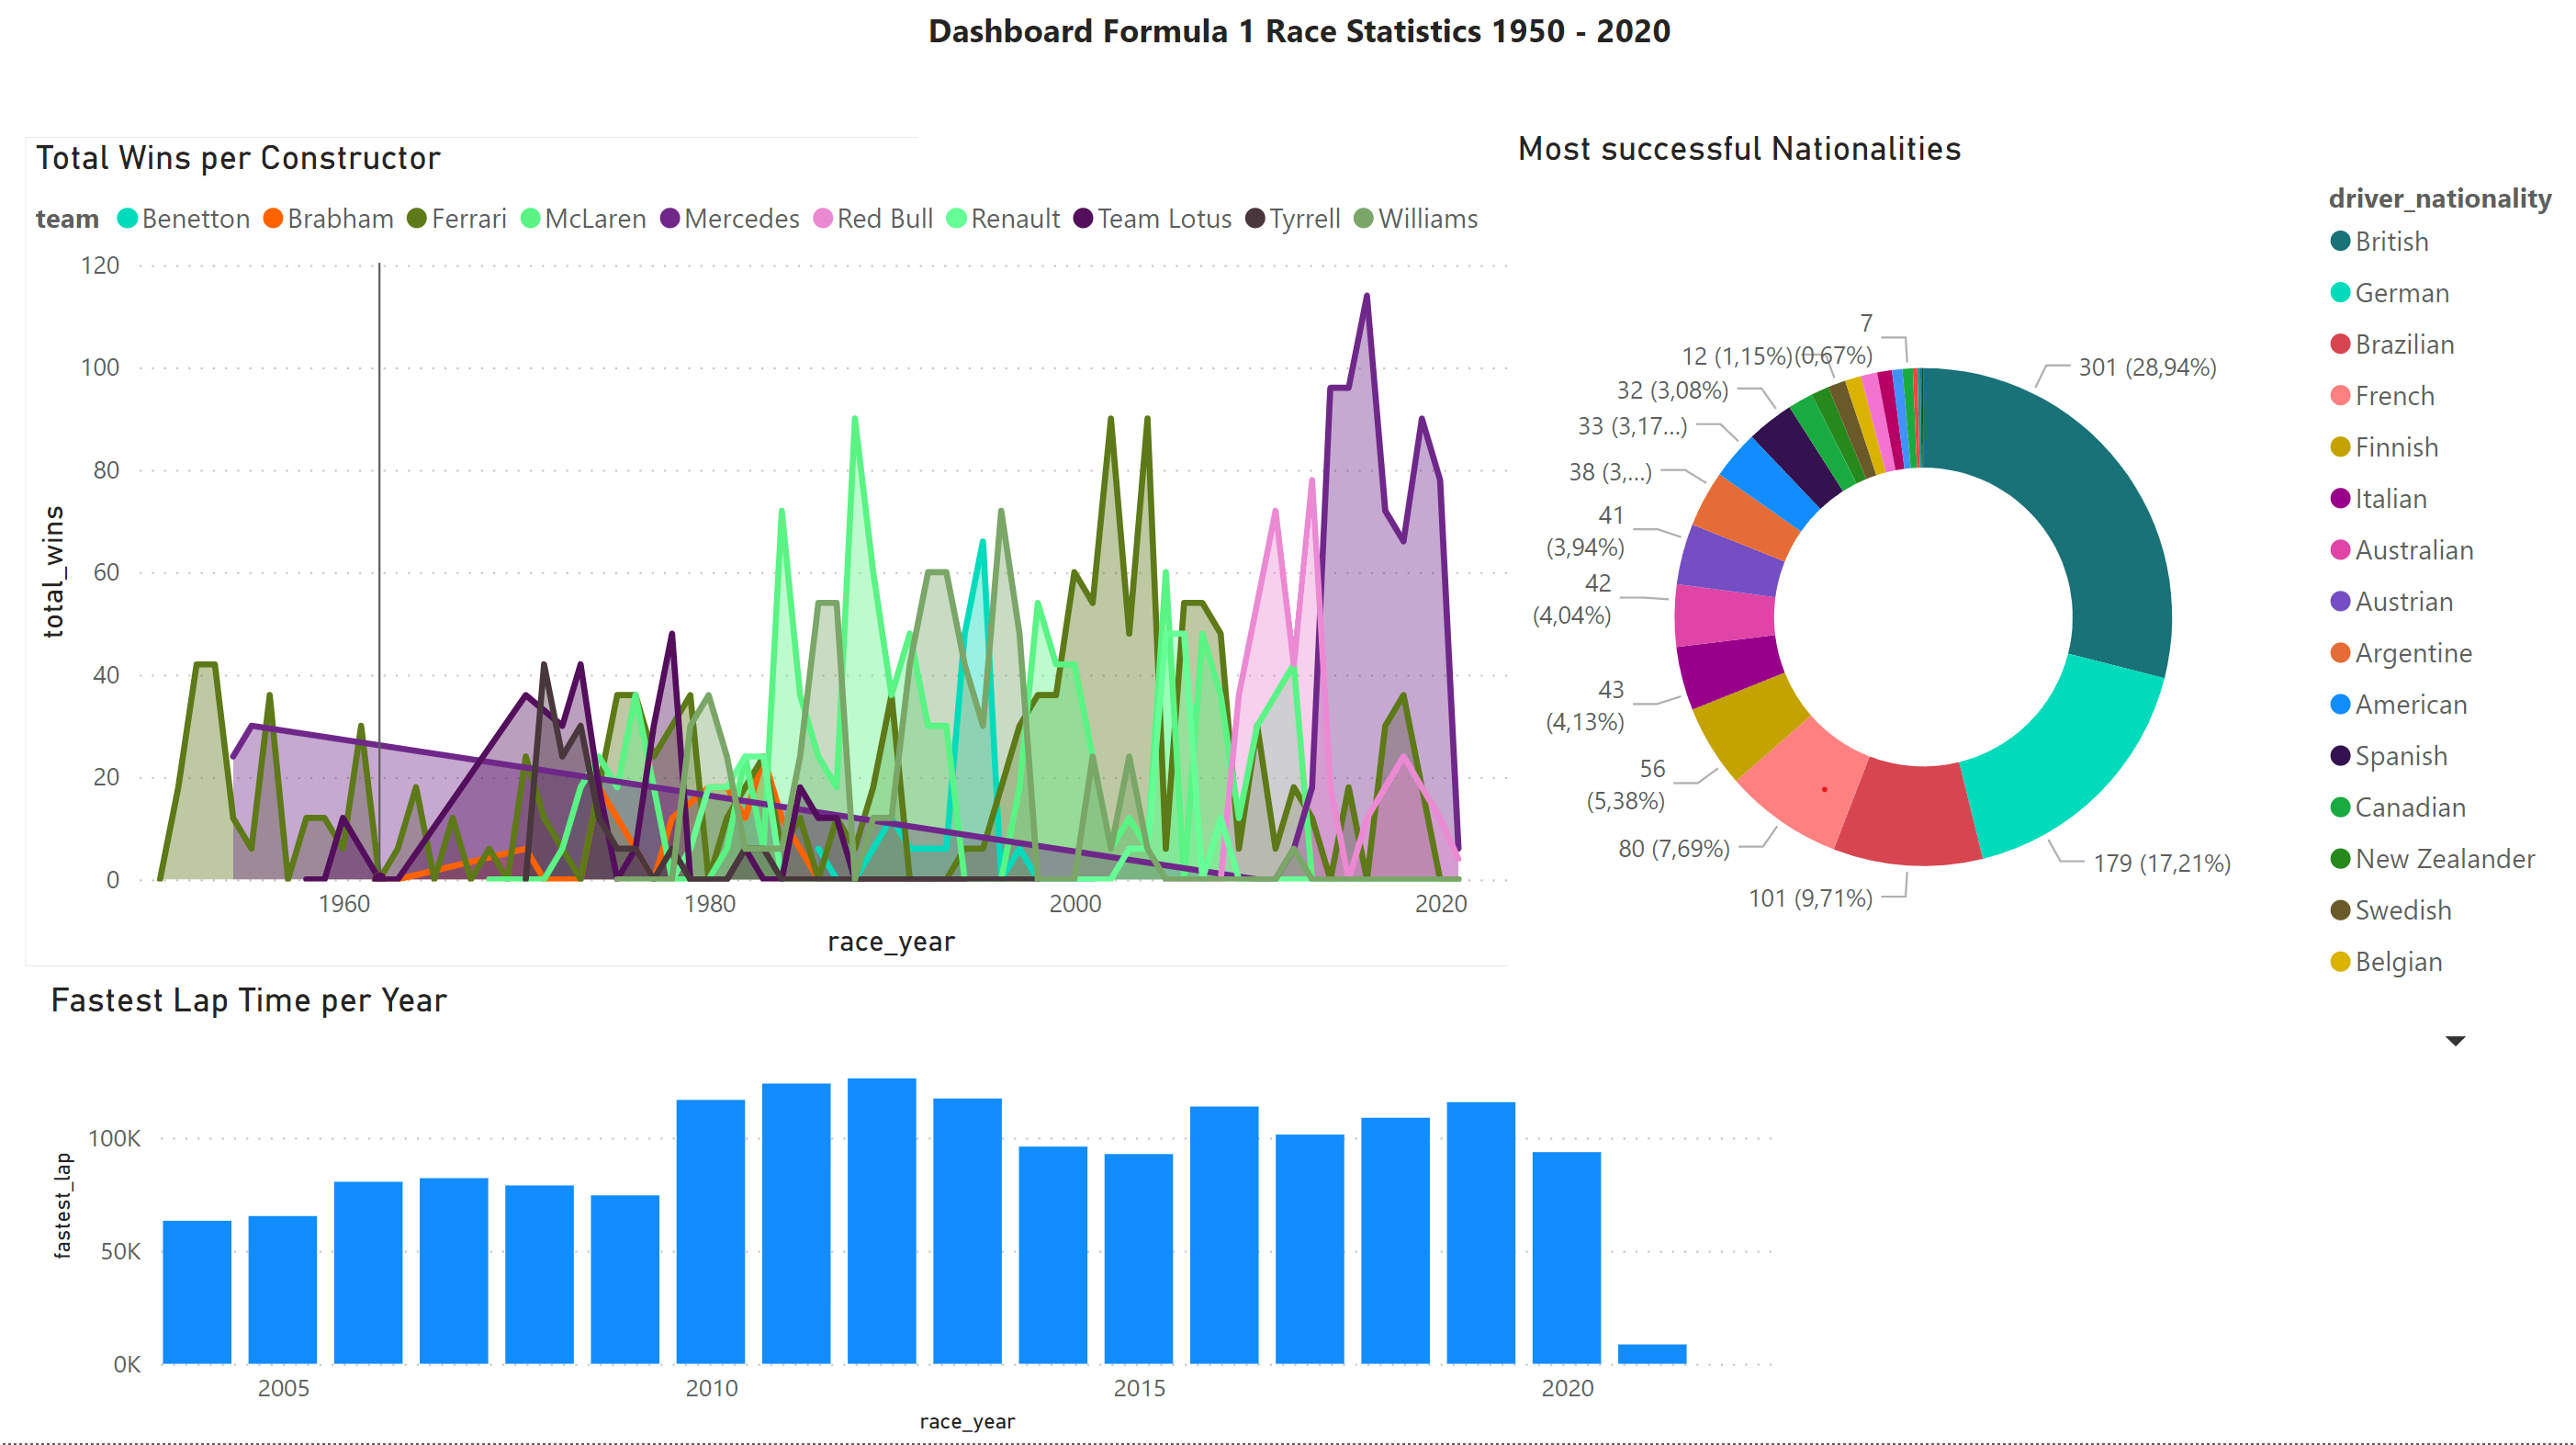Click the New Zealander legend entry
2576x1445 pixels.
(2444, 859)
